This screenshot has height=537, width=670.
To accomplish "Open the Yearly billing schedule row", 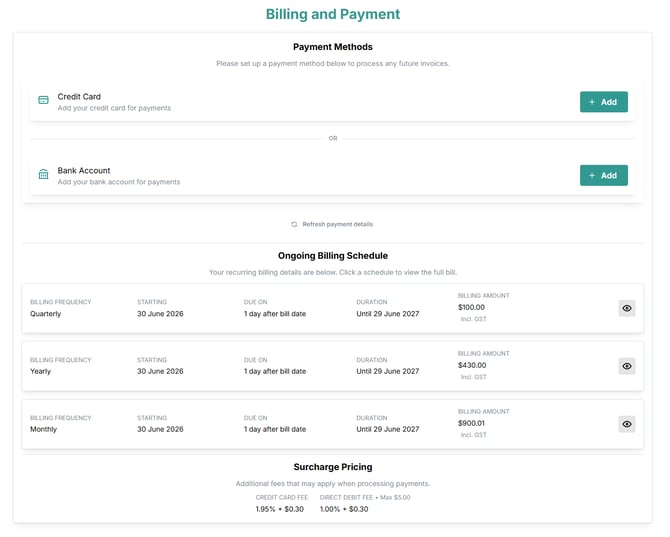I will coord(332,366).
